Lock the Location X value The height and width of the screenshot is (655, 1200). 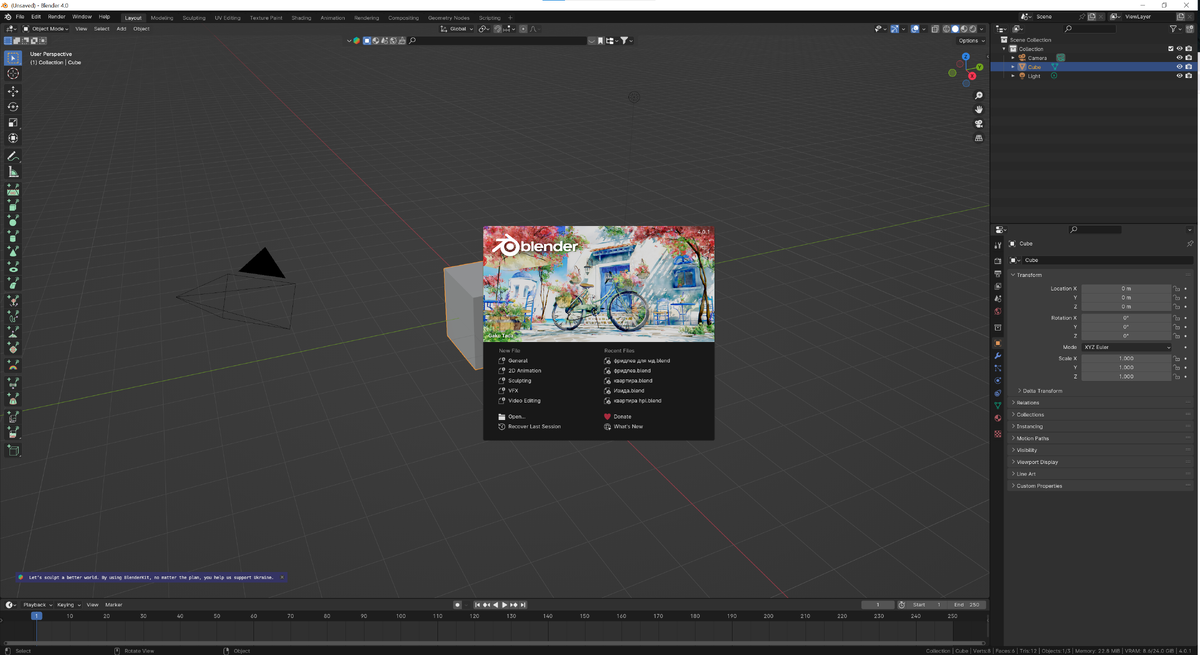(1177, 288)
